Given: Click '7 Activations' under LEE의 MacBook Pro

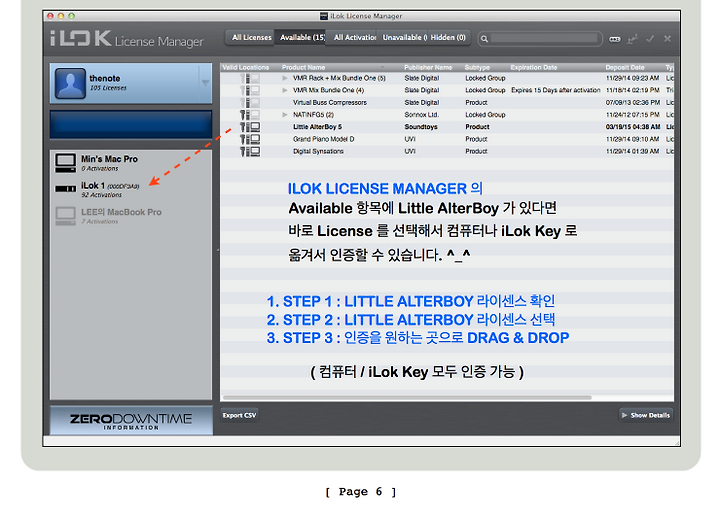Looking at the screenshot, I should pos(100,222).
